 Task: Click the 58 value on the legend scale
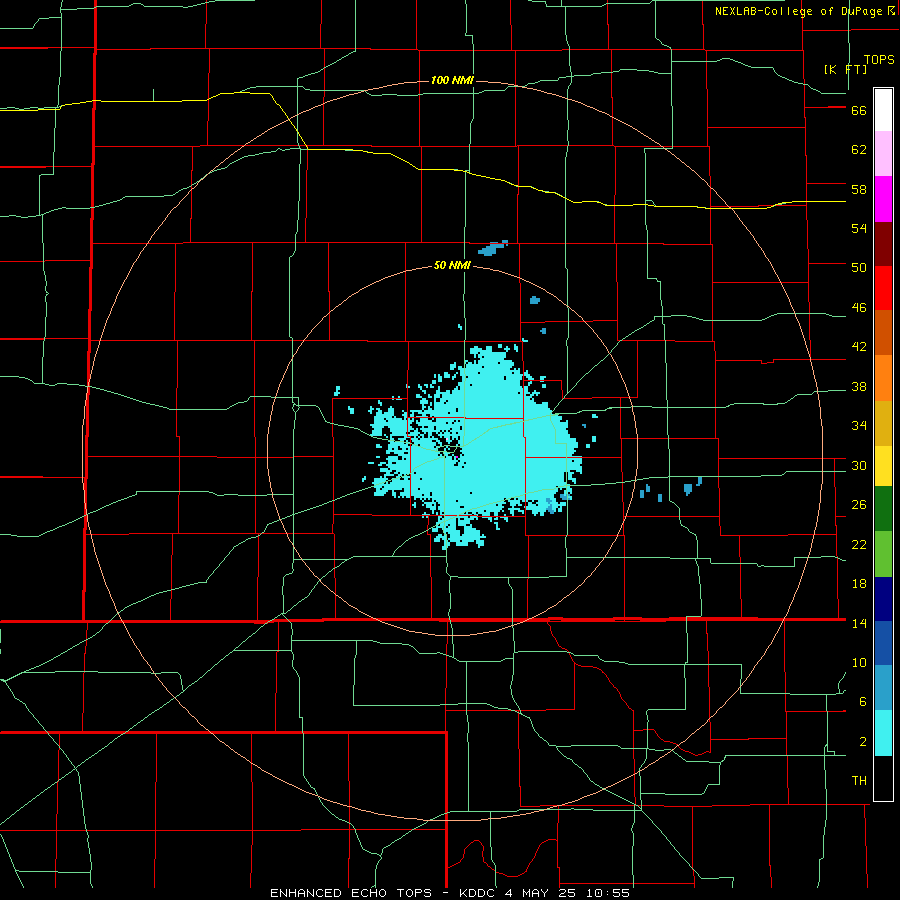point(859,189)
